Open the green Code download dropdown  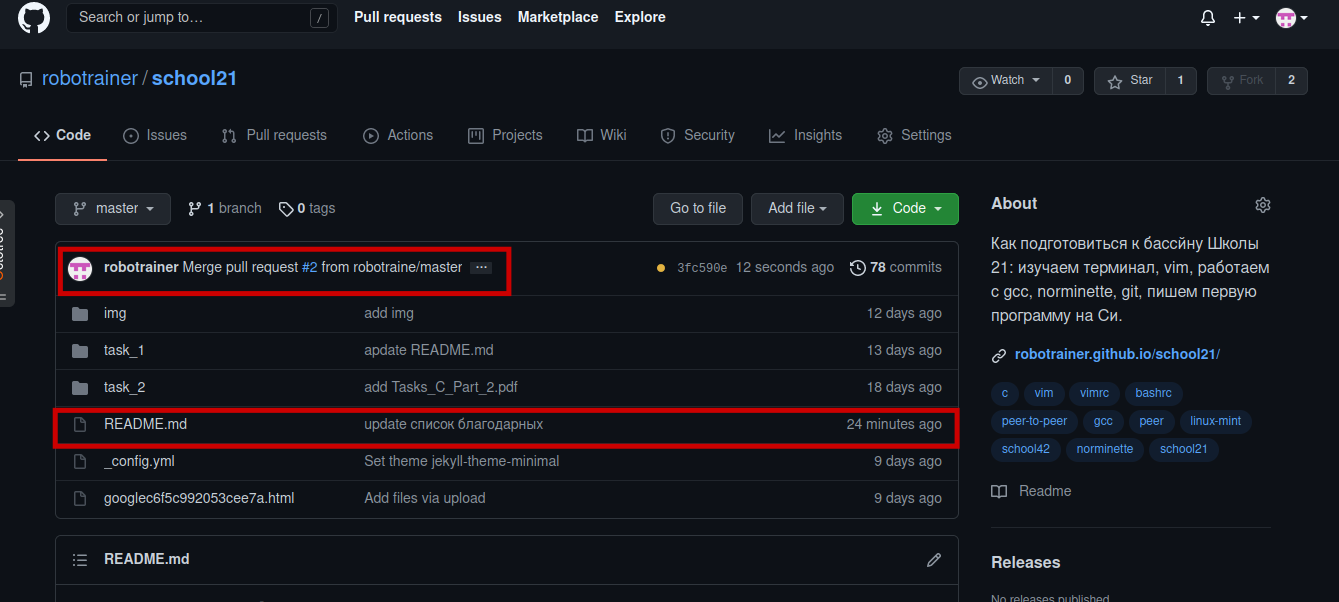coord(905,209)
